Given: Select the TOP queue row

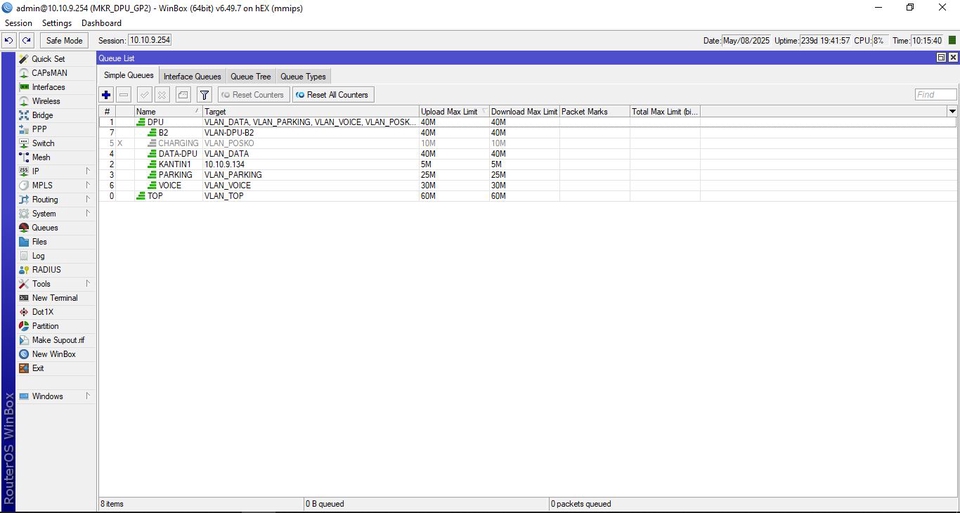Looking at the screenshot, I should point(527,196).
